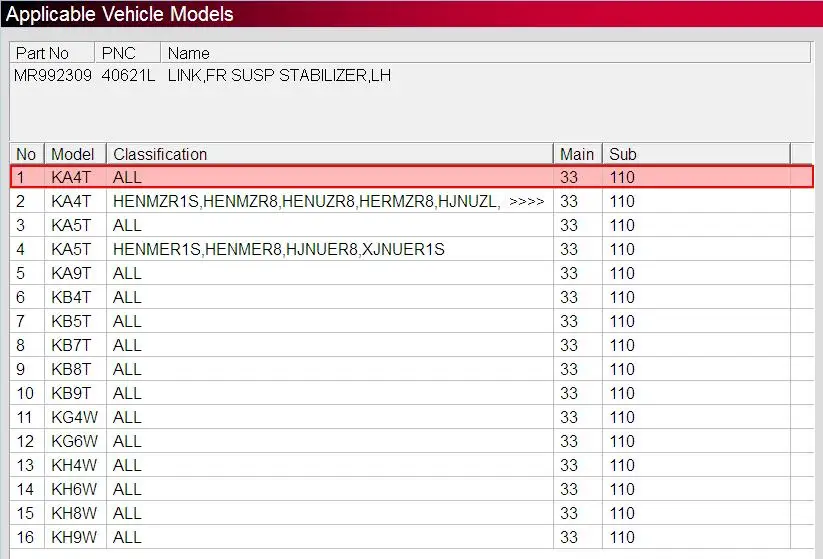Click Sub value 110 in KA9T row
The width and height of the screenshot is (823, 559).
(x=622, y=273)
